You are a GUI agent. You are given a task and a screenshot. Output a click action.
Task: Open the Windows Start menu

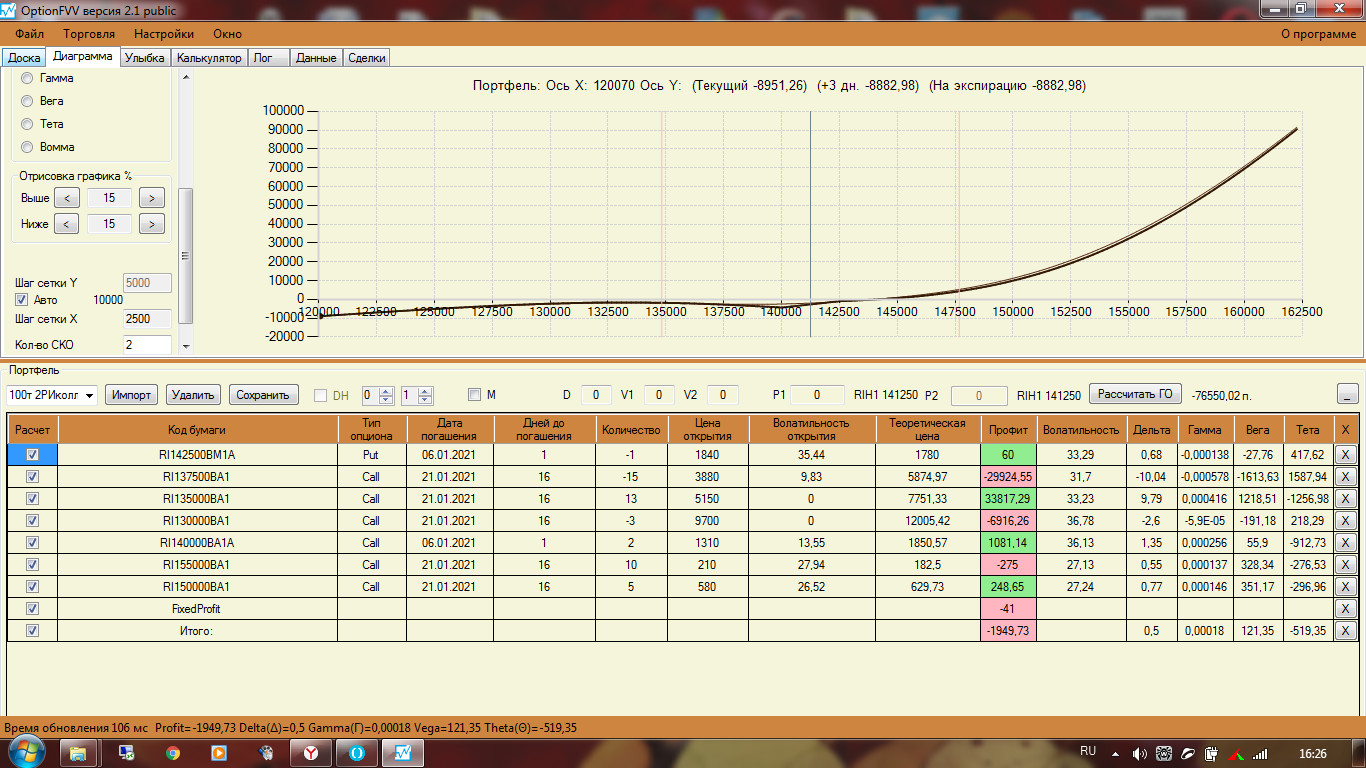tap(26, 752)
